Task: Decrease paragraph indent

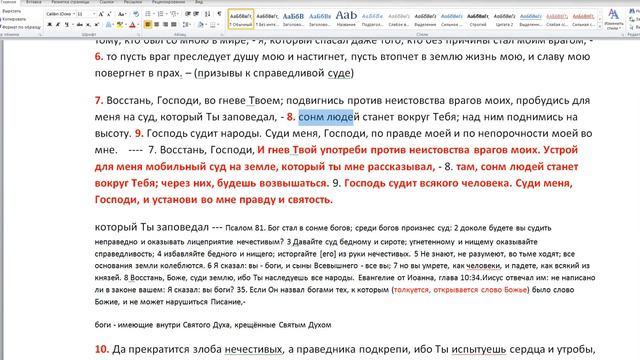Action: (x=188, y=14)
